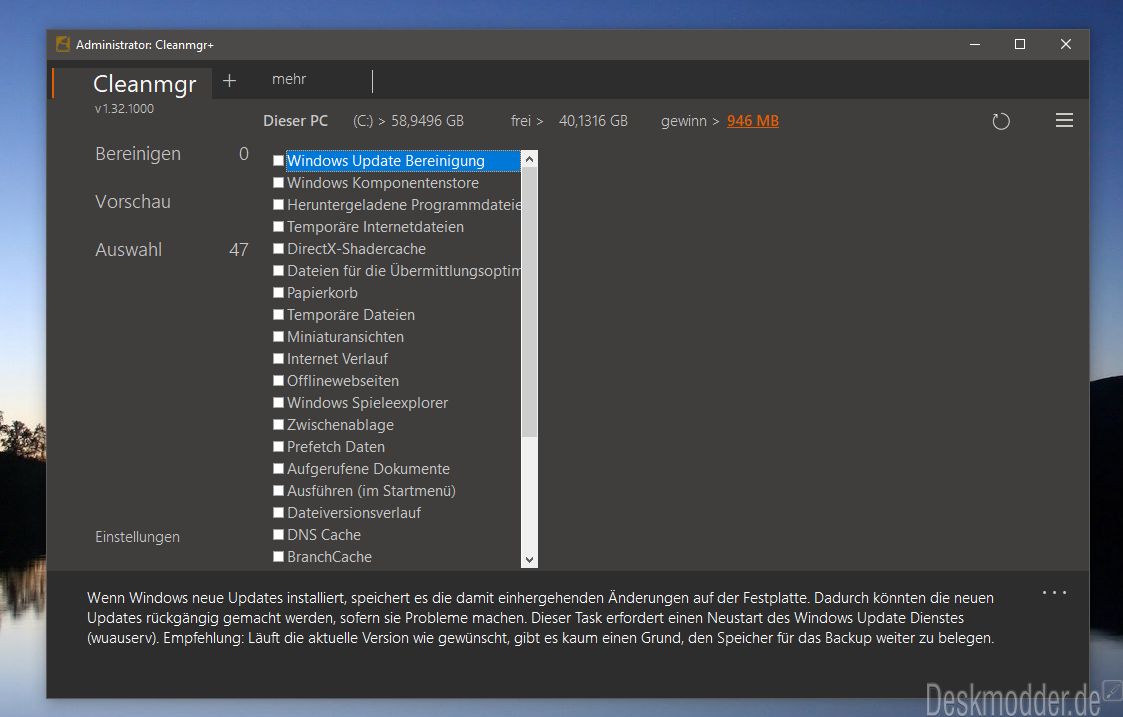Viewport: 1123px width, 717px height.
Task: Click the Dieser PC drive label
Action: (x=295, y=121)
